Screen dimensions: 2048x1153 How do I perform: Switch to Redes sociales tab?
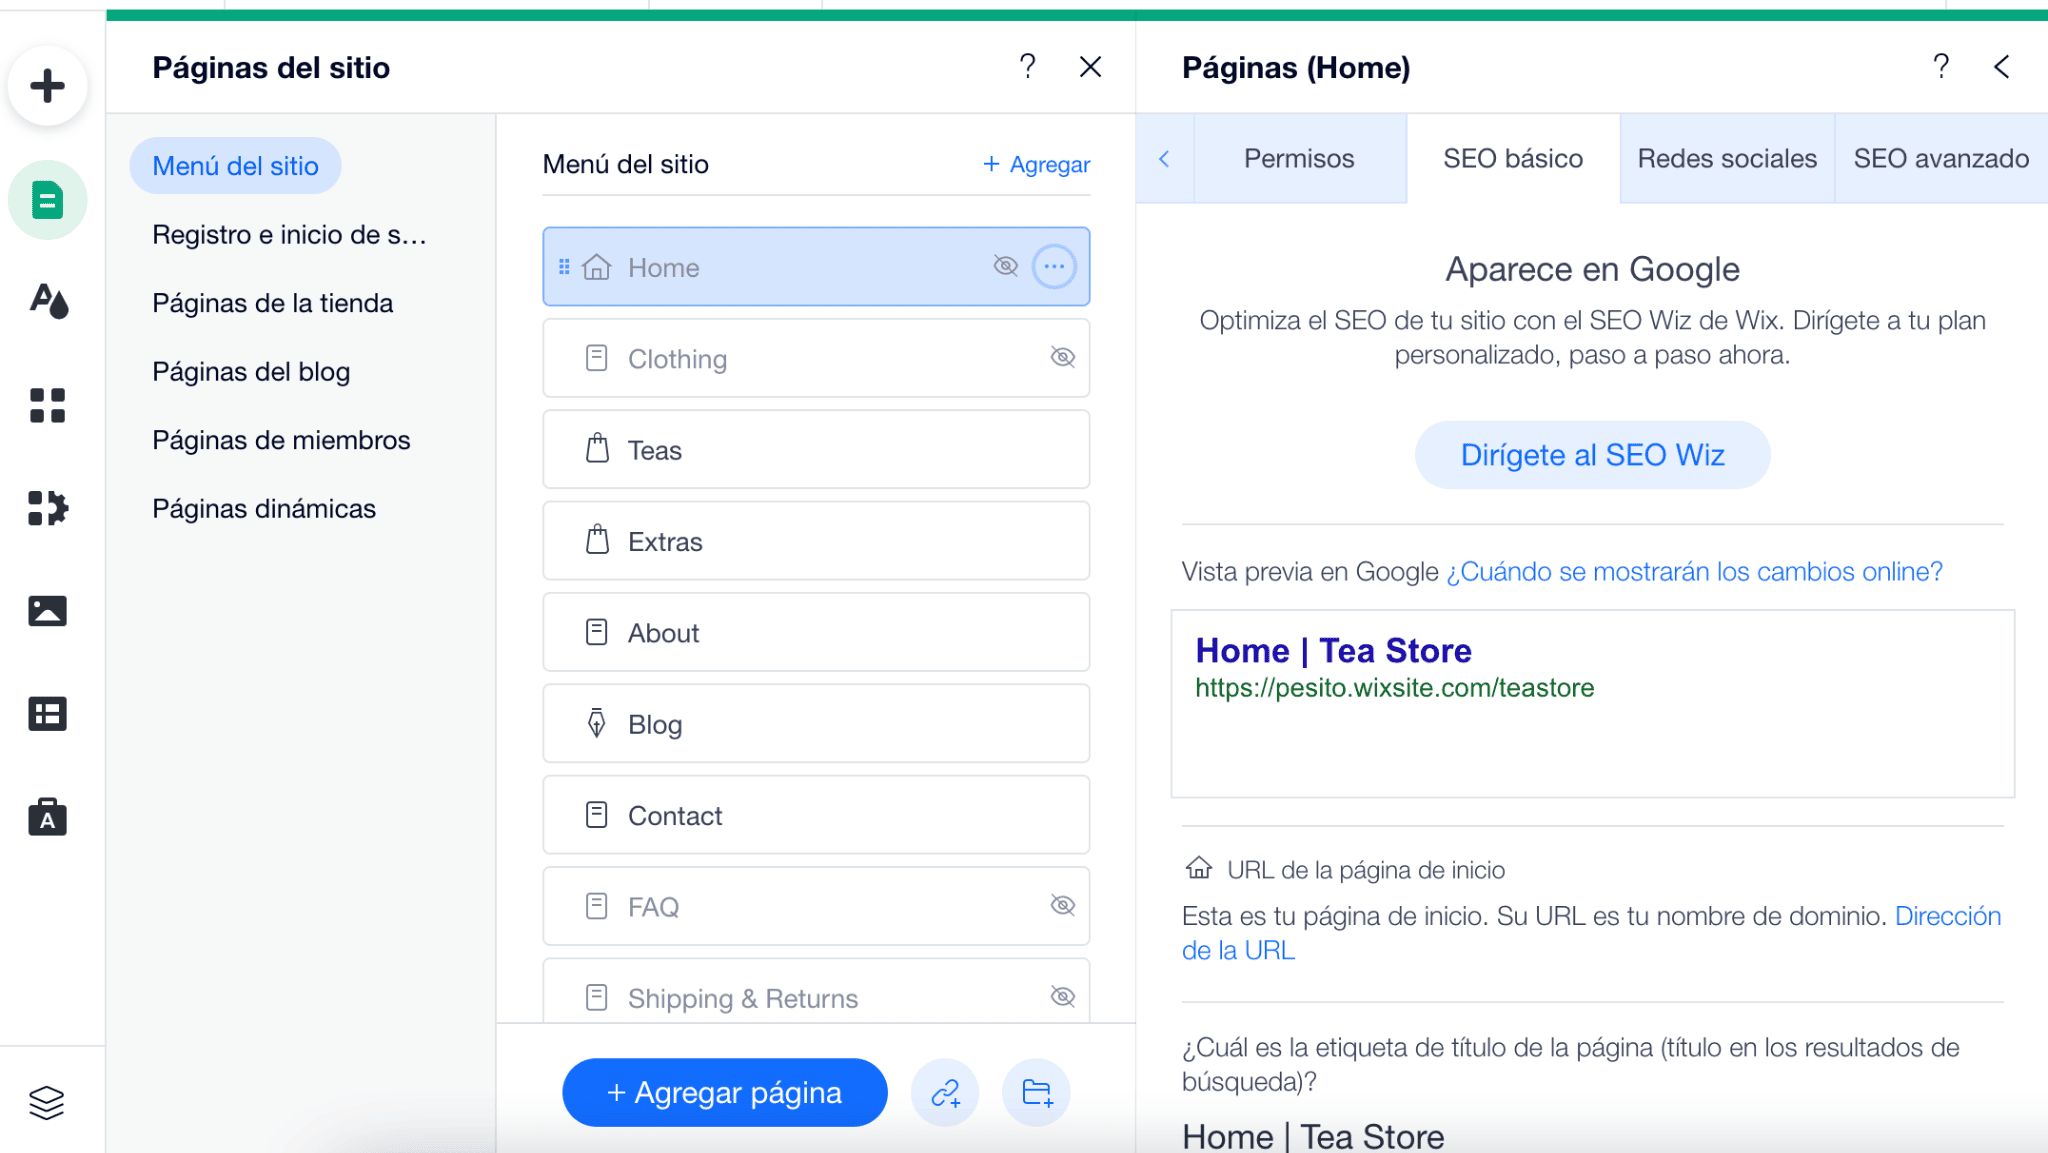[1727, 157]
